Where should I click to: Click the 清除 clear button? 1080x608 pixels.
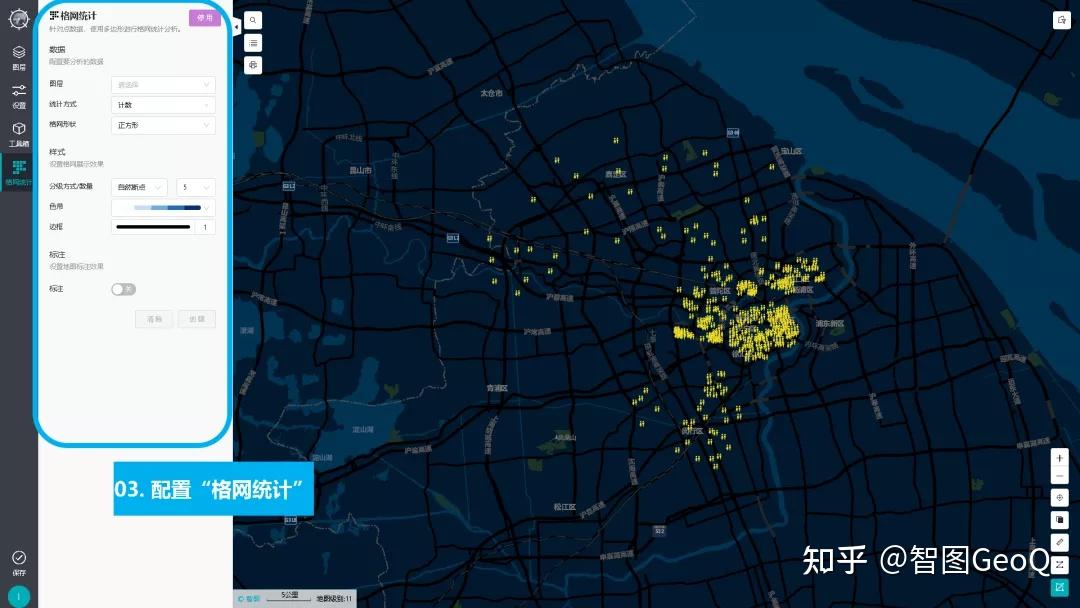coord(154,319)
